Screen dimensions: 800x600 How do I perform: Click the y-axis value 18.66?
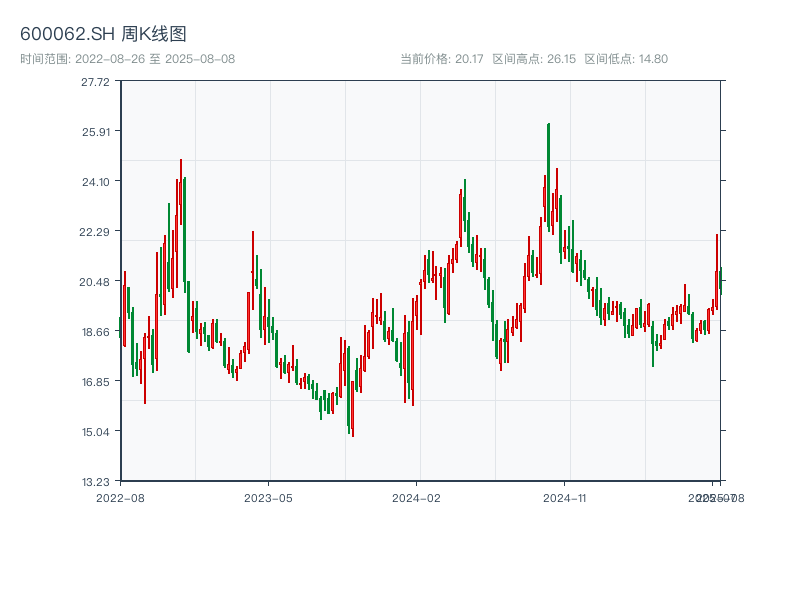click(96, 332)
